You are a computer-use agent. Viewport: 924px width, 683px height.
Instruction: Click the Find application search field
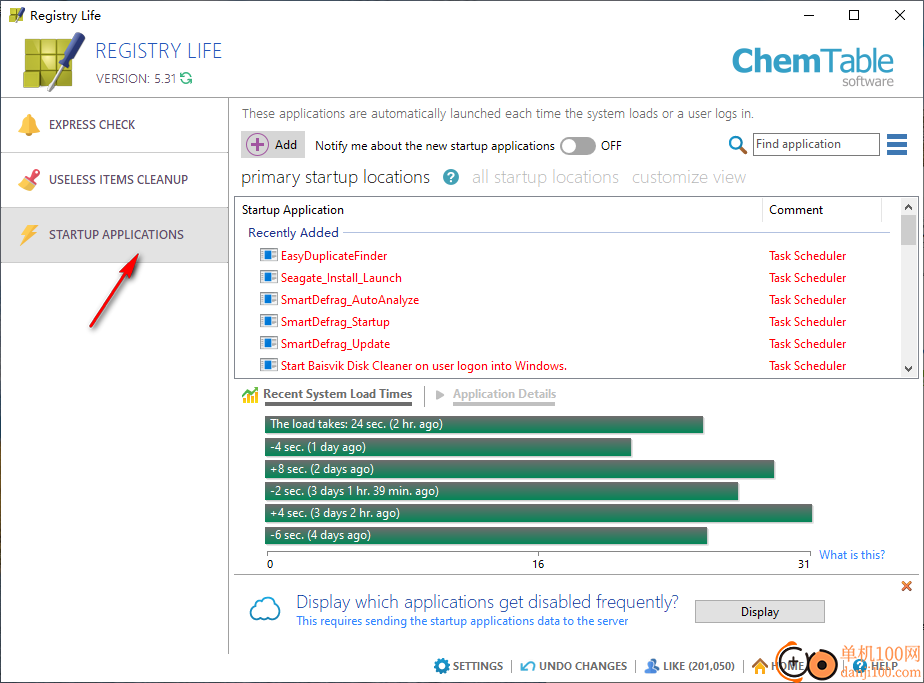[816, 144]
